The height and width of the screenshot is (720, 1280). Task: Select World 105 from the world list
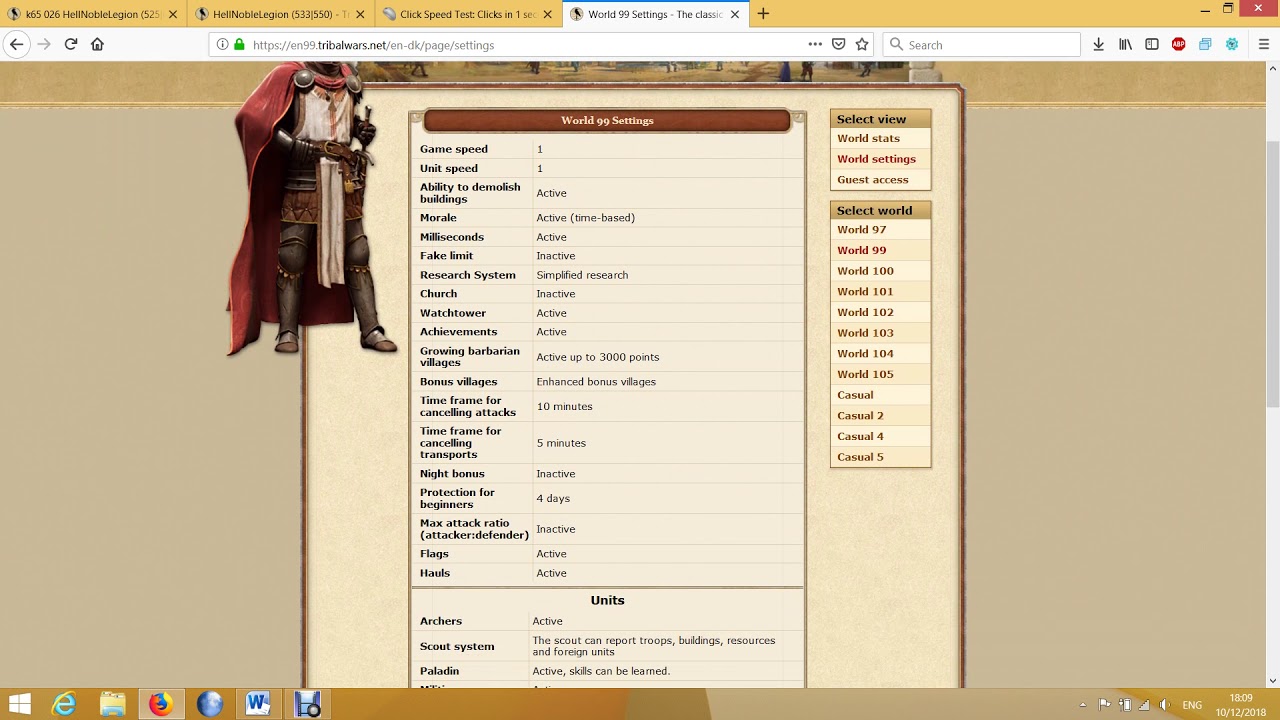tap(865, 374)
